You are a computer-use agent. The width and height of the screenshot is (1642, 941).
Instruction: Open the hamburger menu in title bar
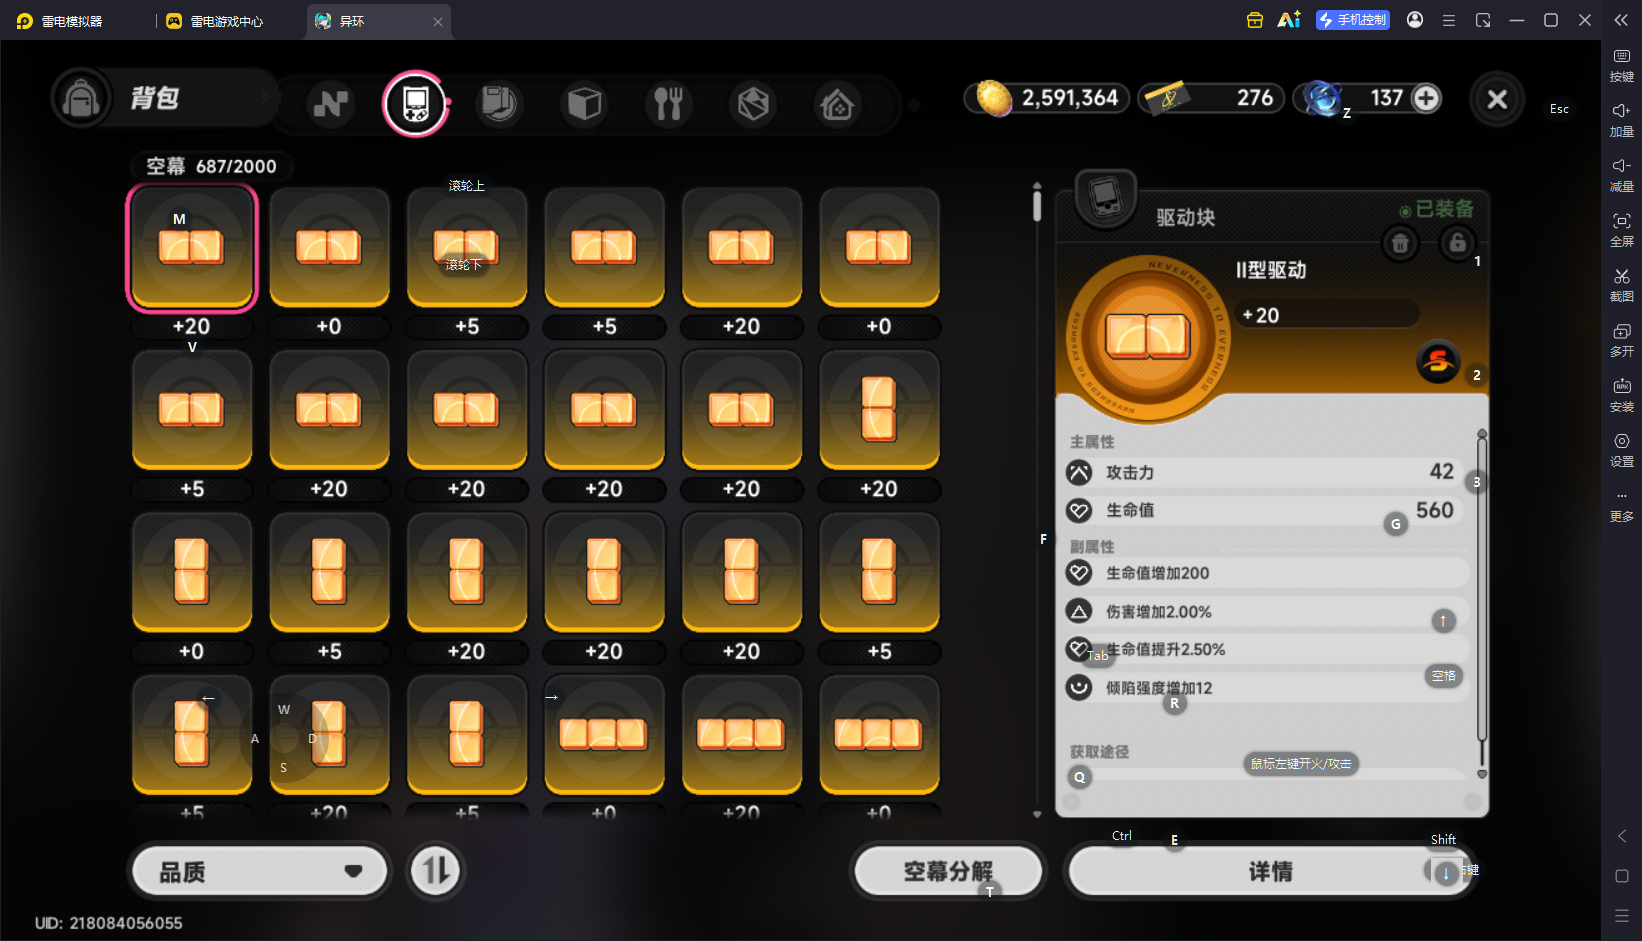pos(1449,20)
